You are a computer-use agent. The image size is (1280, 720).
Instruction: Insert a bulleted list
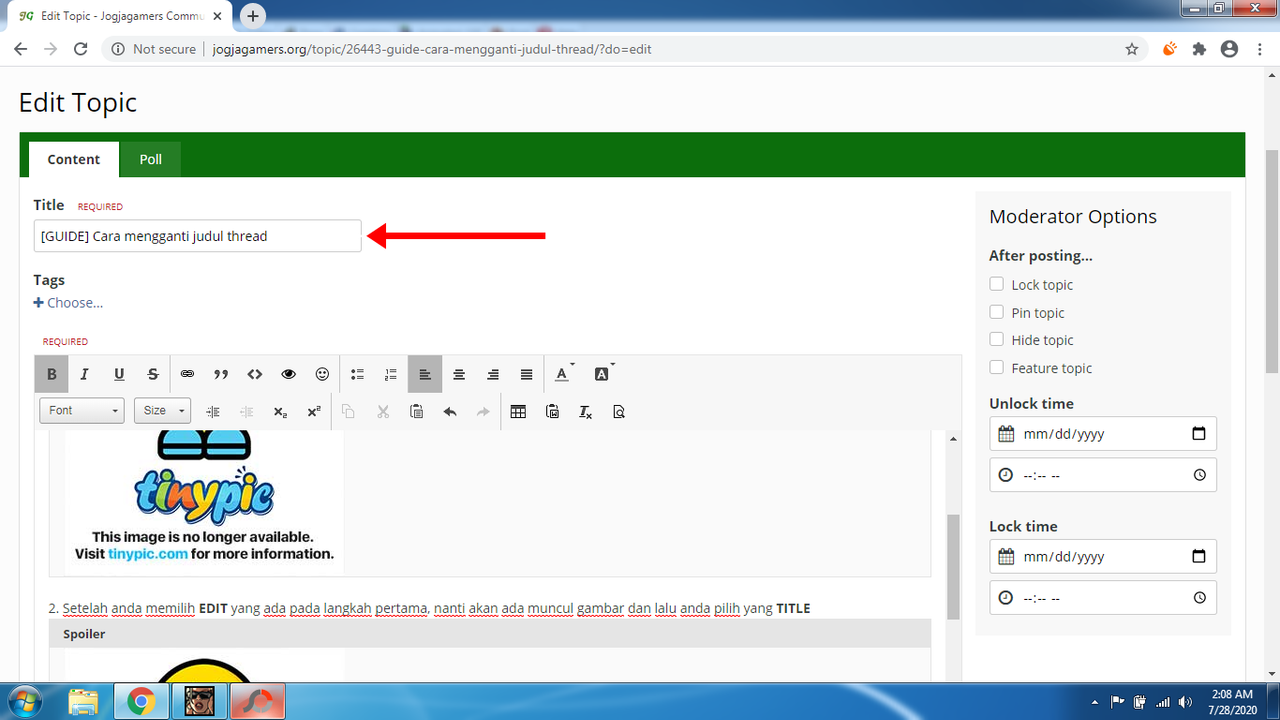(357, 374)
